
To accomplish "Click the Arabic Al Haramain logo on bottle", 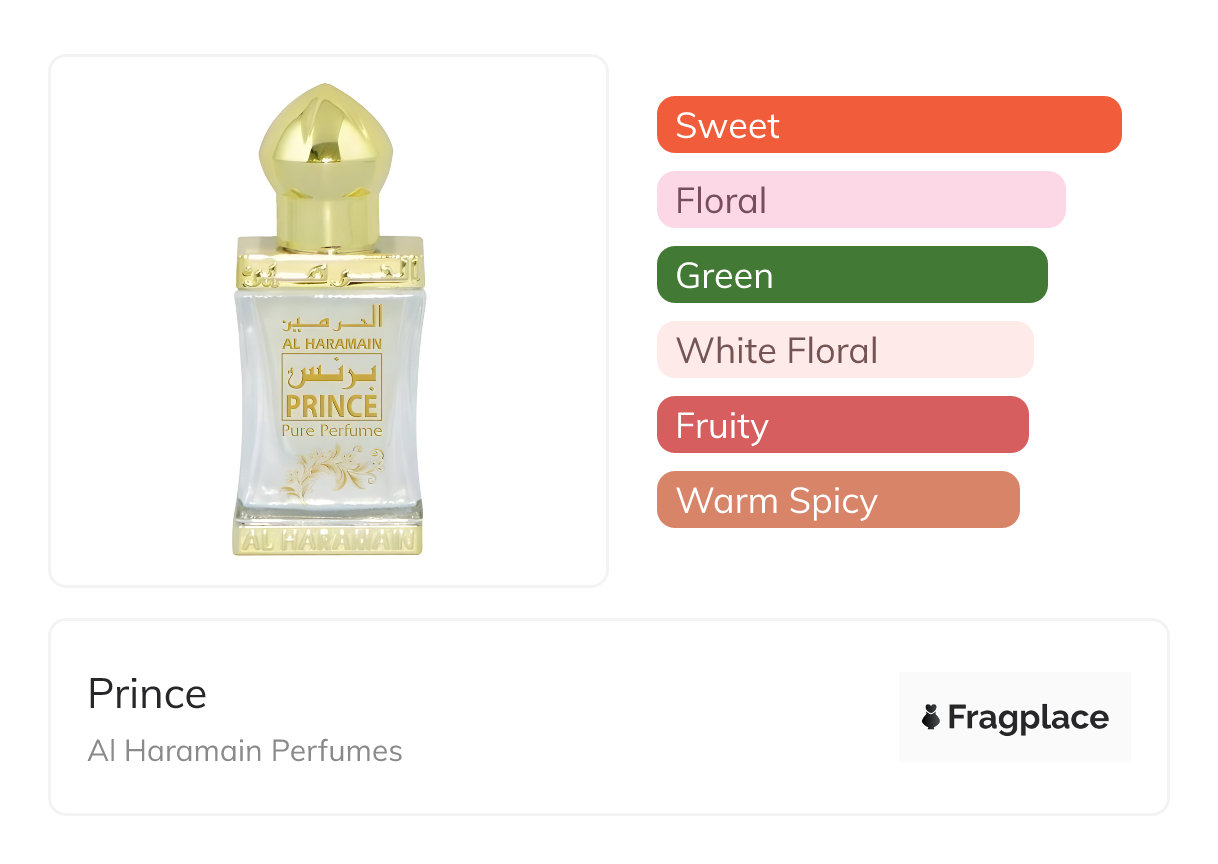I will pyautogui.click(x=331, y=318).
